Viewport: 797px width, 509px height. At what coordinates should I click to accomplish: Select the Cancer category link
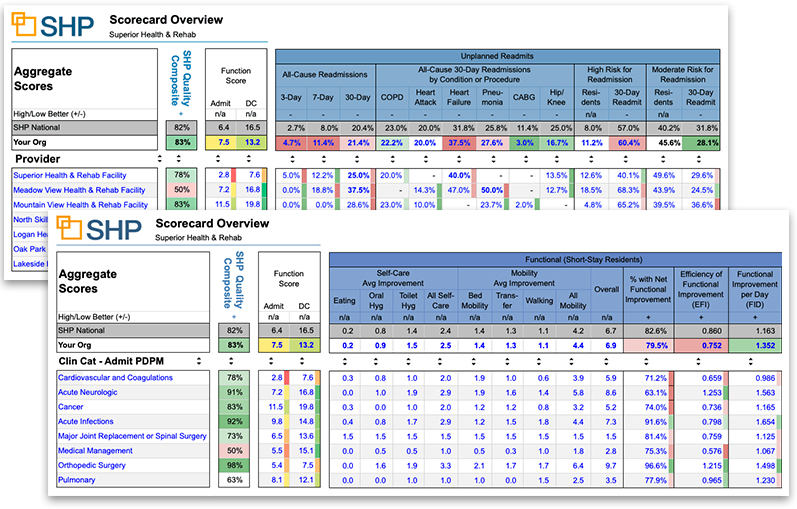pyautogui.click(x=71, y=407)
